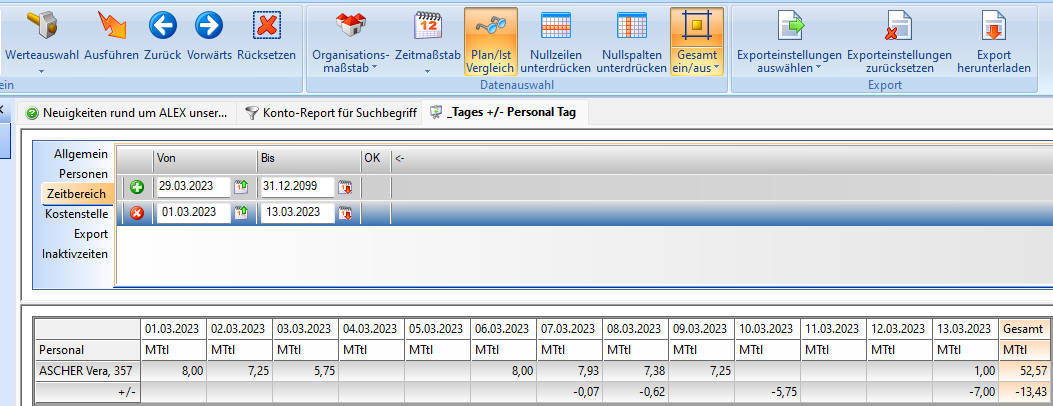Go back with the Zurück arrow
This screenshot has width=1053, height=406.
pos(162,26)
